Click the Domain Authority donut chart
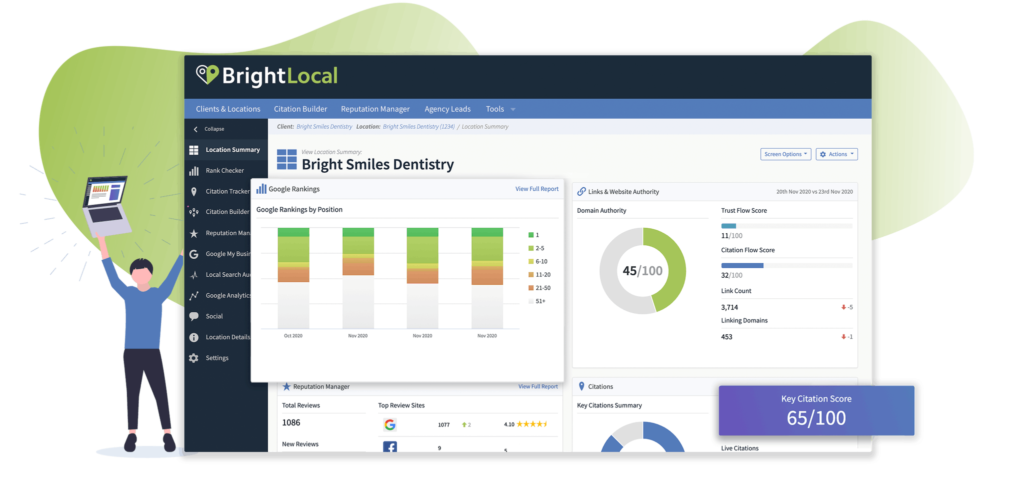Screen dimensions: 1024x478 [643, 270]
